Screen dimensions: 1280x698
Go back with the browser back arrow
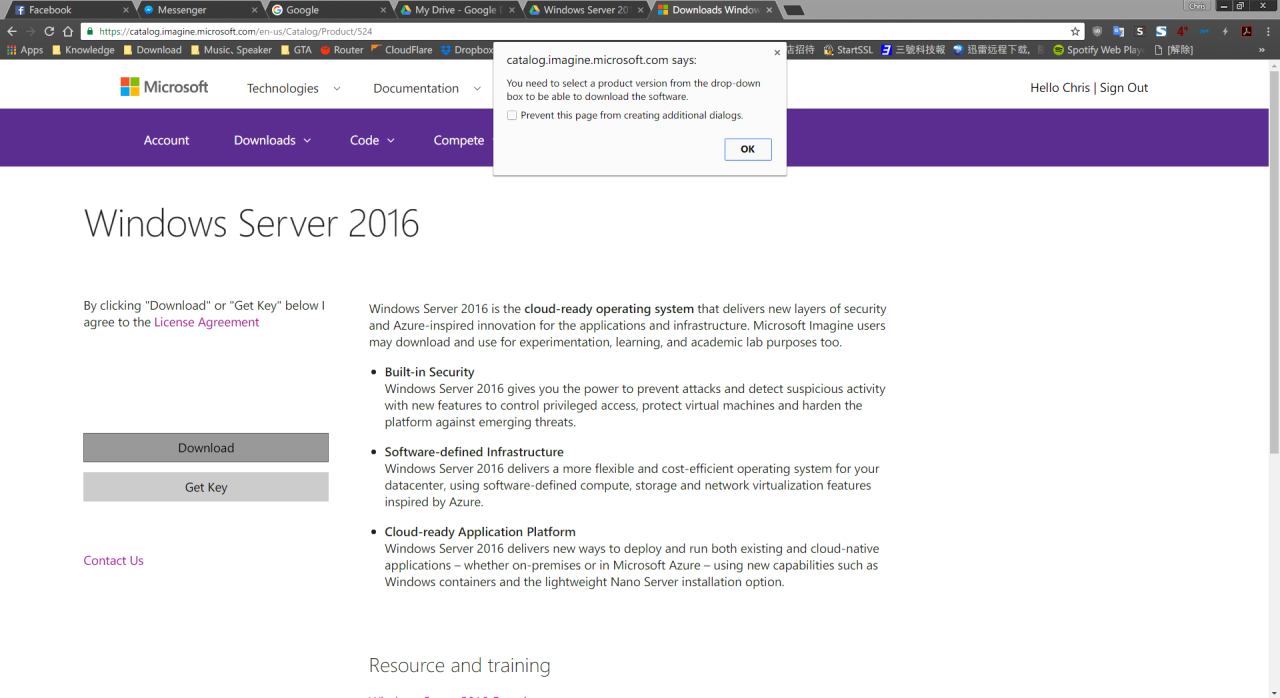coord(11,31)
